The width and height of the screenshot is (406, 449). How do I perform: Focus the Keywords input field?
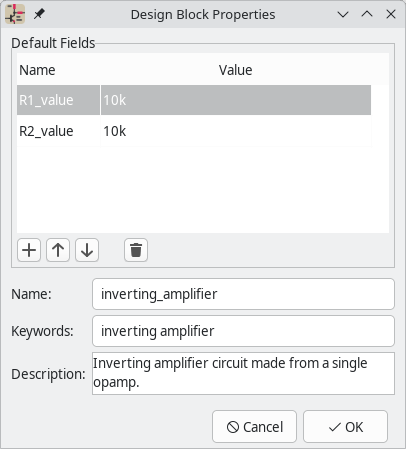(243, 331)
